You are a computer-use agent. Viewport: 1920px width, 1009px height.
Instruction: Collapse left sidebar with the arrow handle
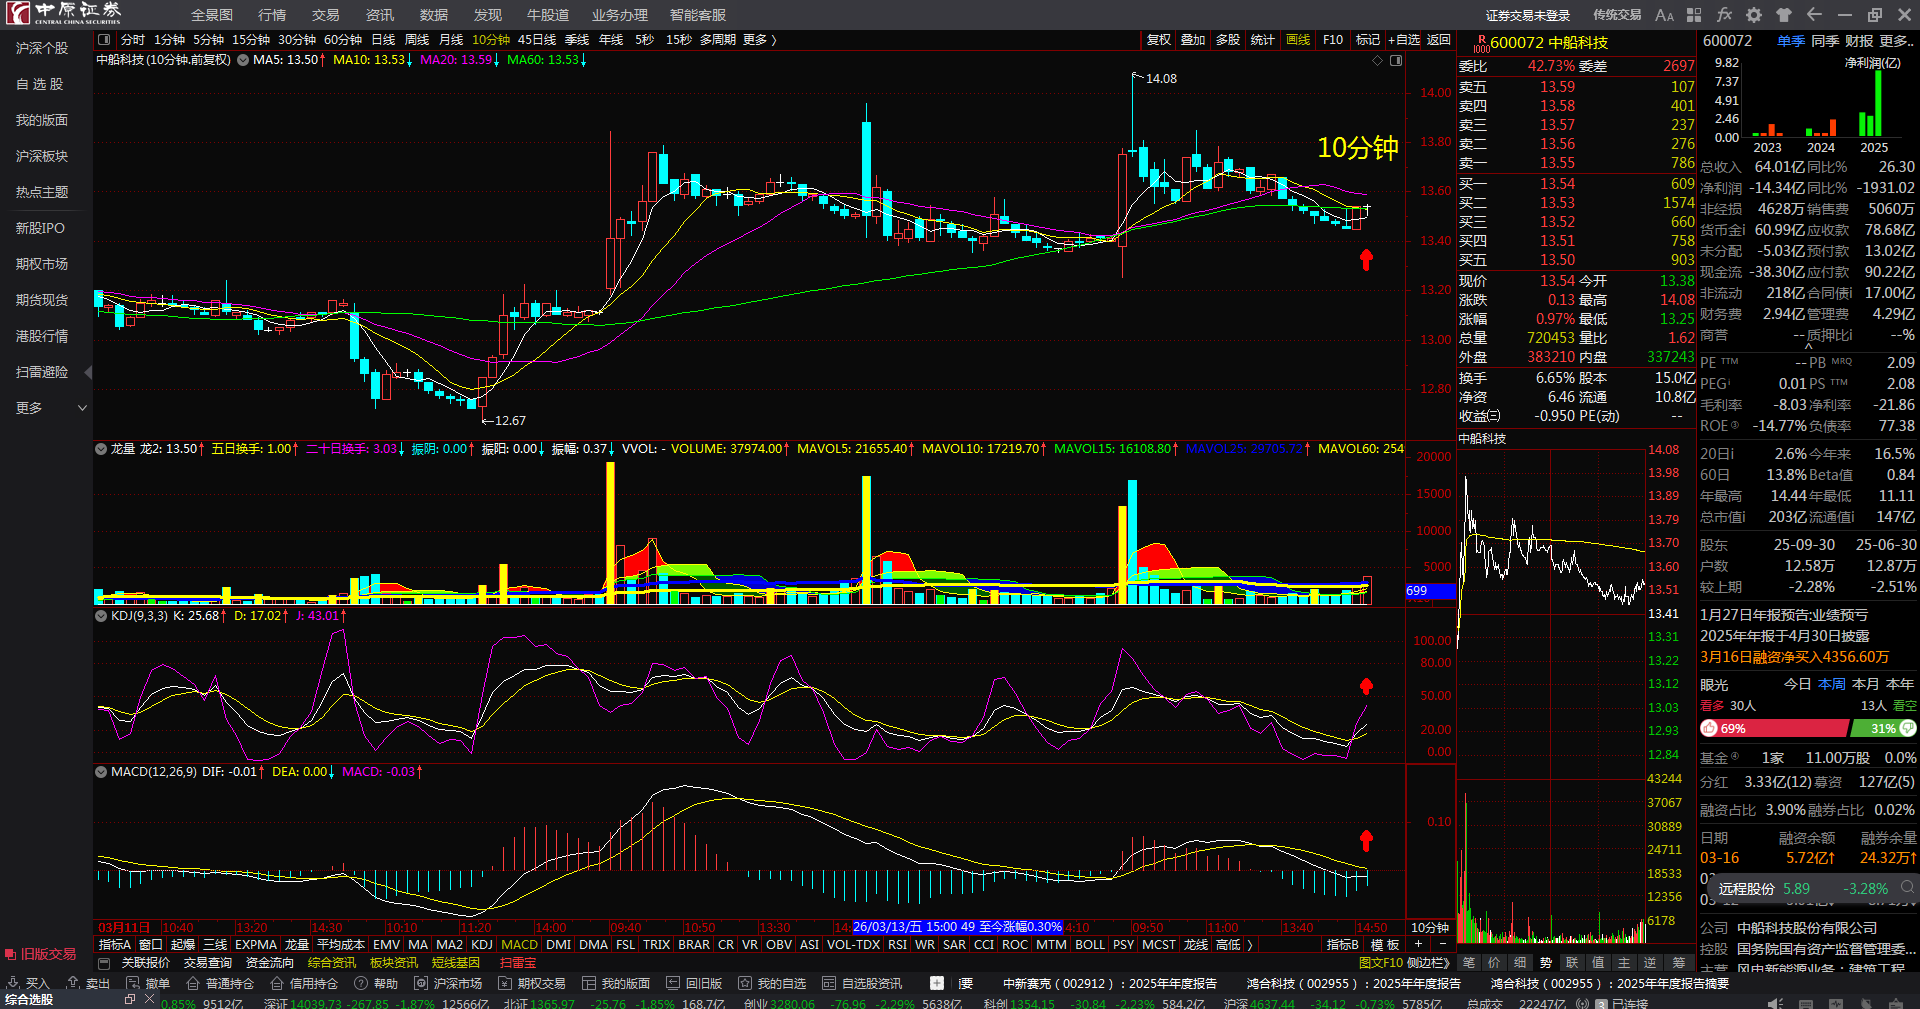point(88,372)
